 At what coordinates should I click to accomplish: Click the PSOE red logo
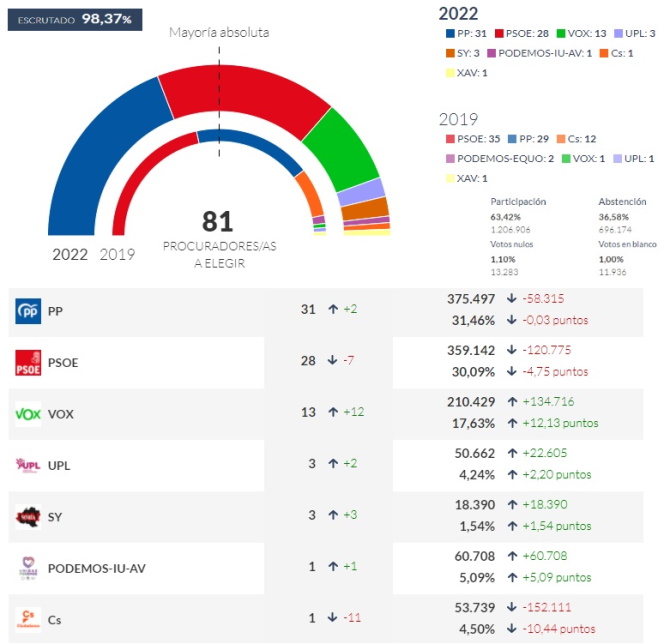28,363
